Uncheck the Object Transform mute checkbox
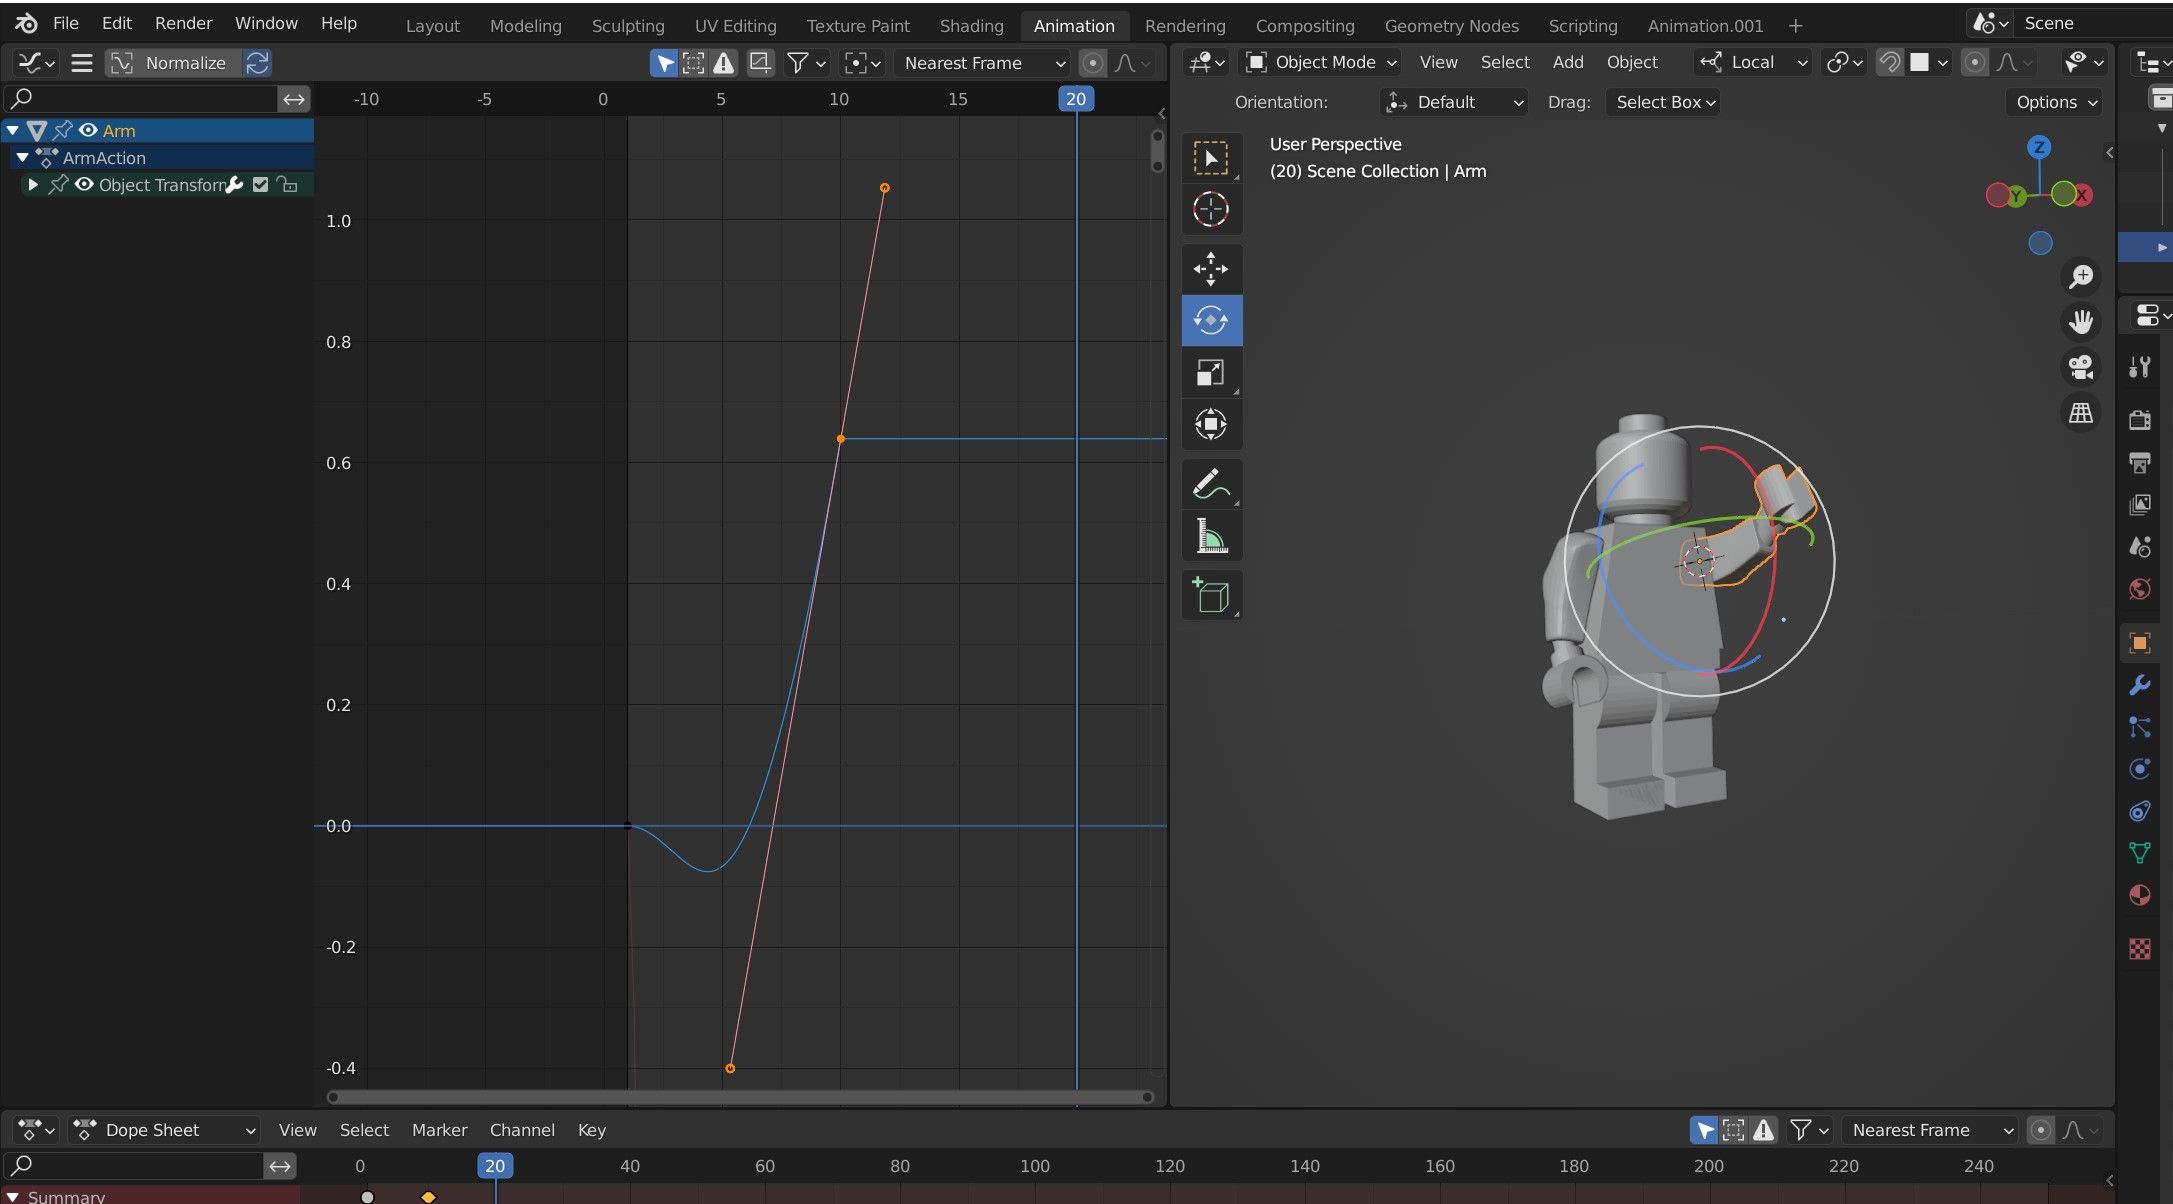Image resolution: width=2173 pixels, height=1204 pixels. (x=260, y=184)
